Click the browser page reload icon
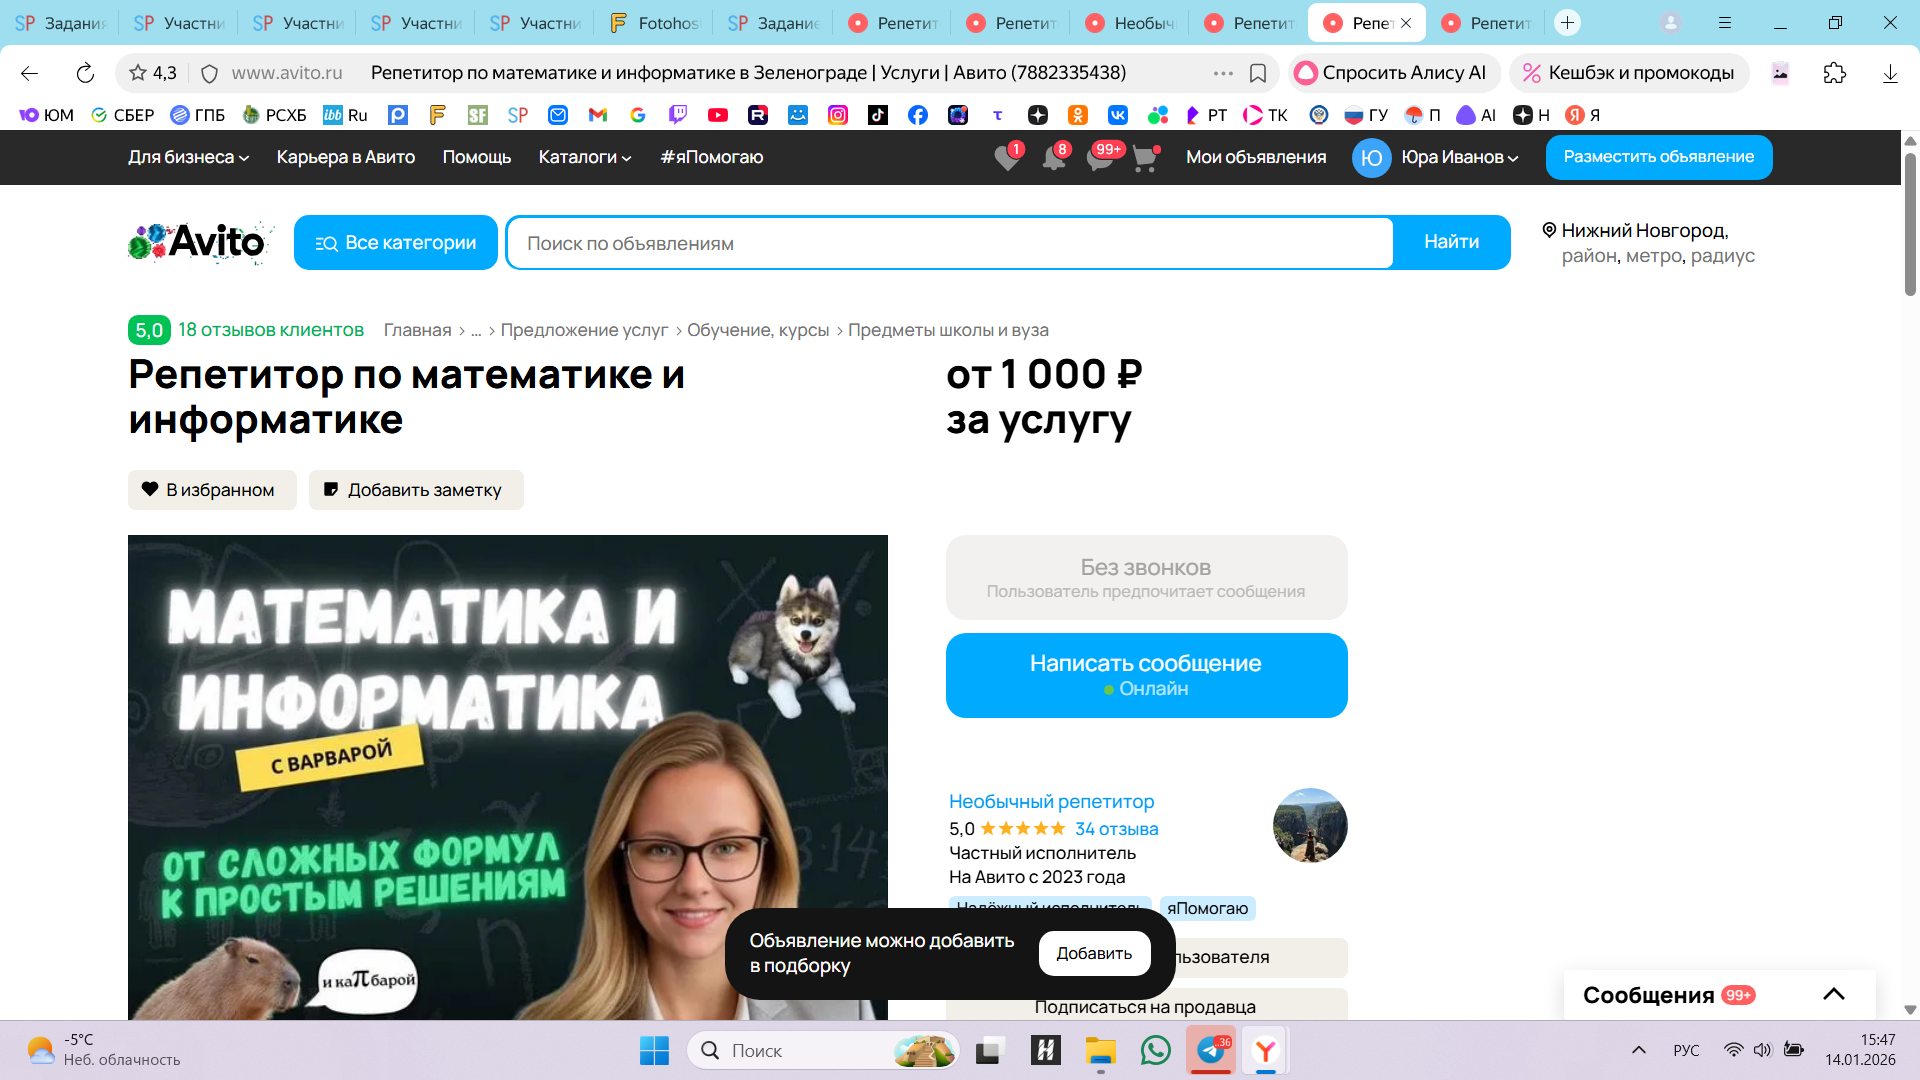1920x1080 pixels. click(85, 73)
